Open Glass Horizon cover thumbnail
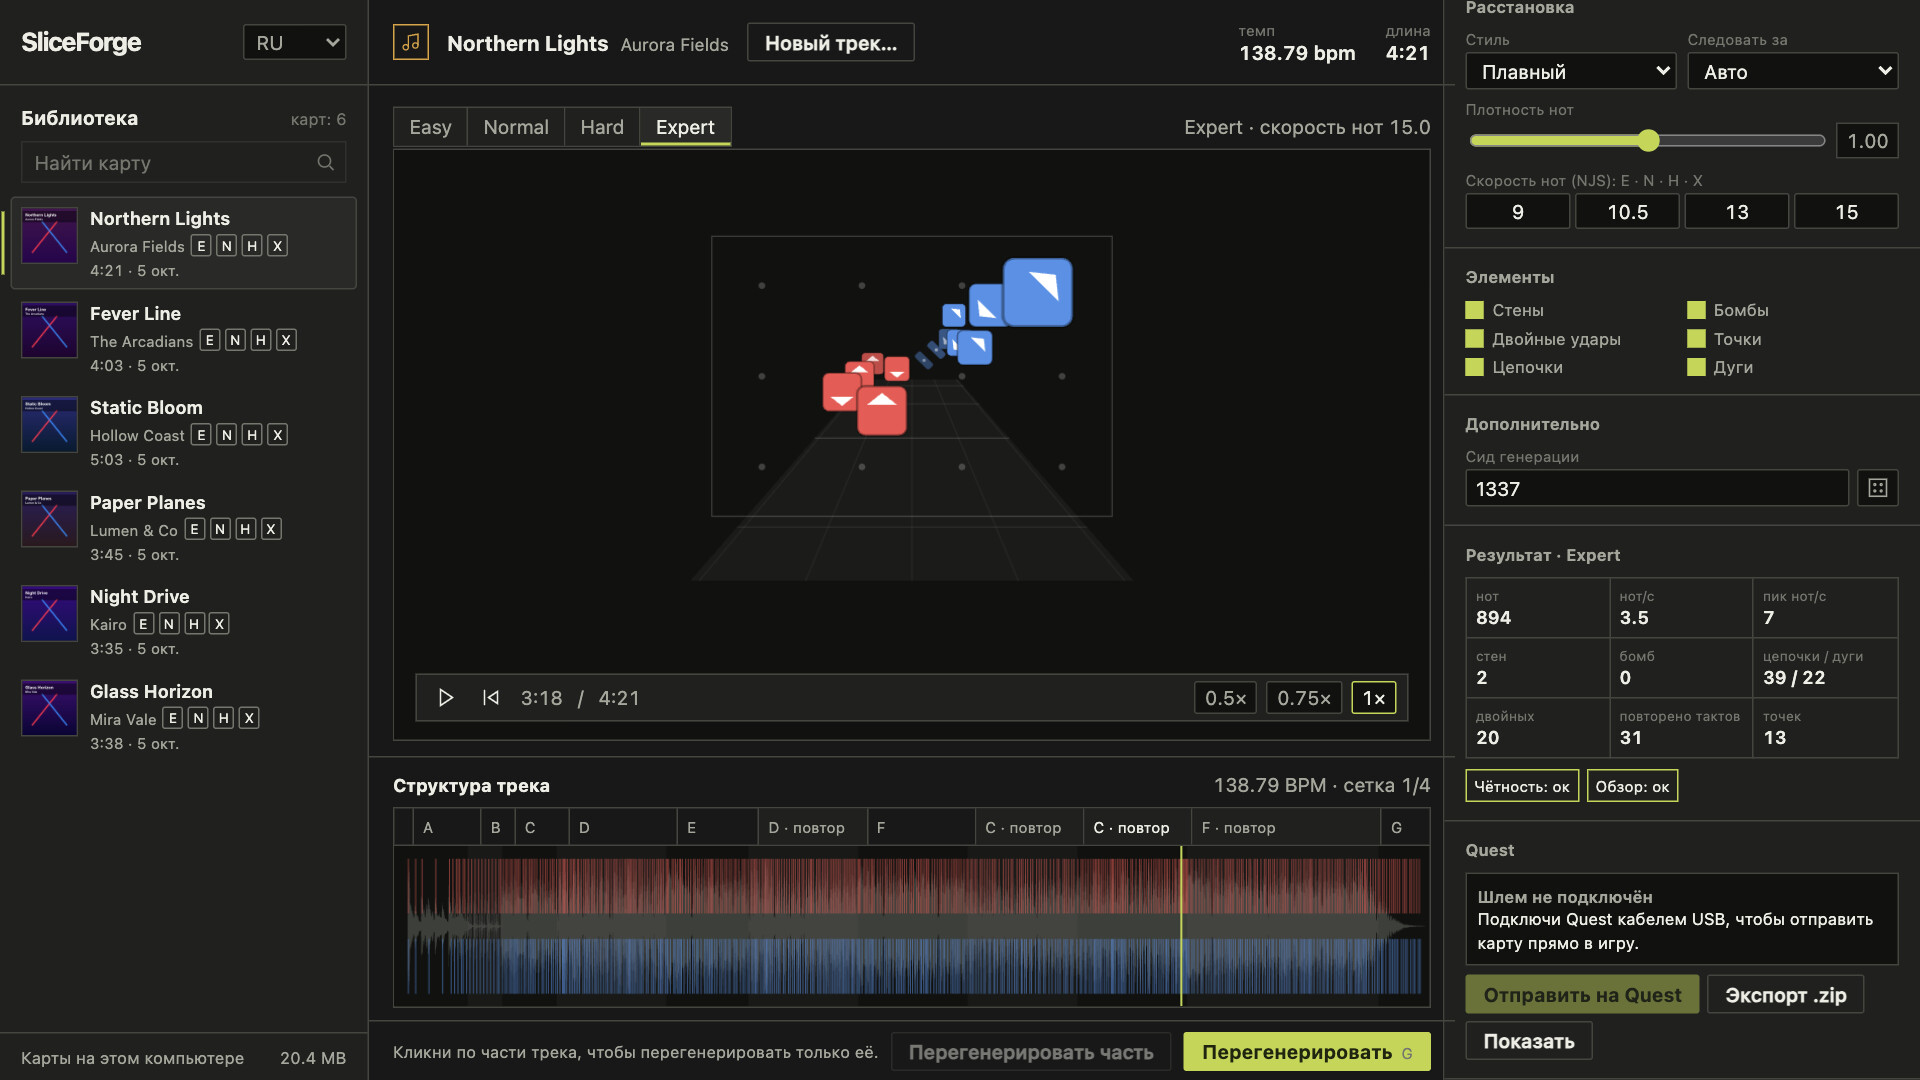Viewport: 1920px width, 1080px height. (49, 708)
